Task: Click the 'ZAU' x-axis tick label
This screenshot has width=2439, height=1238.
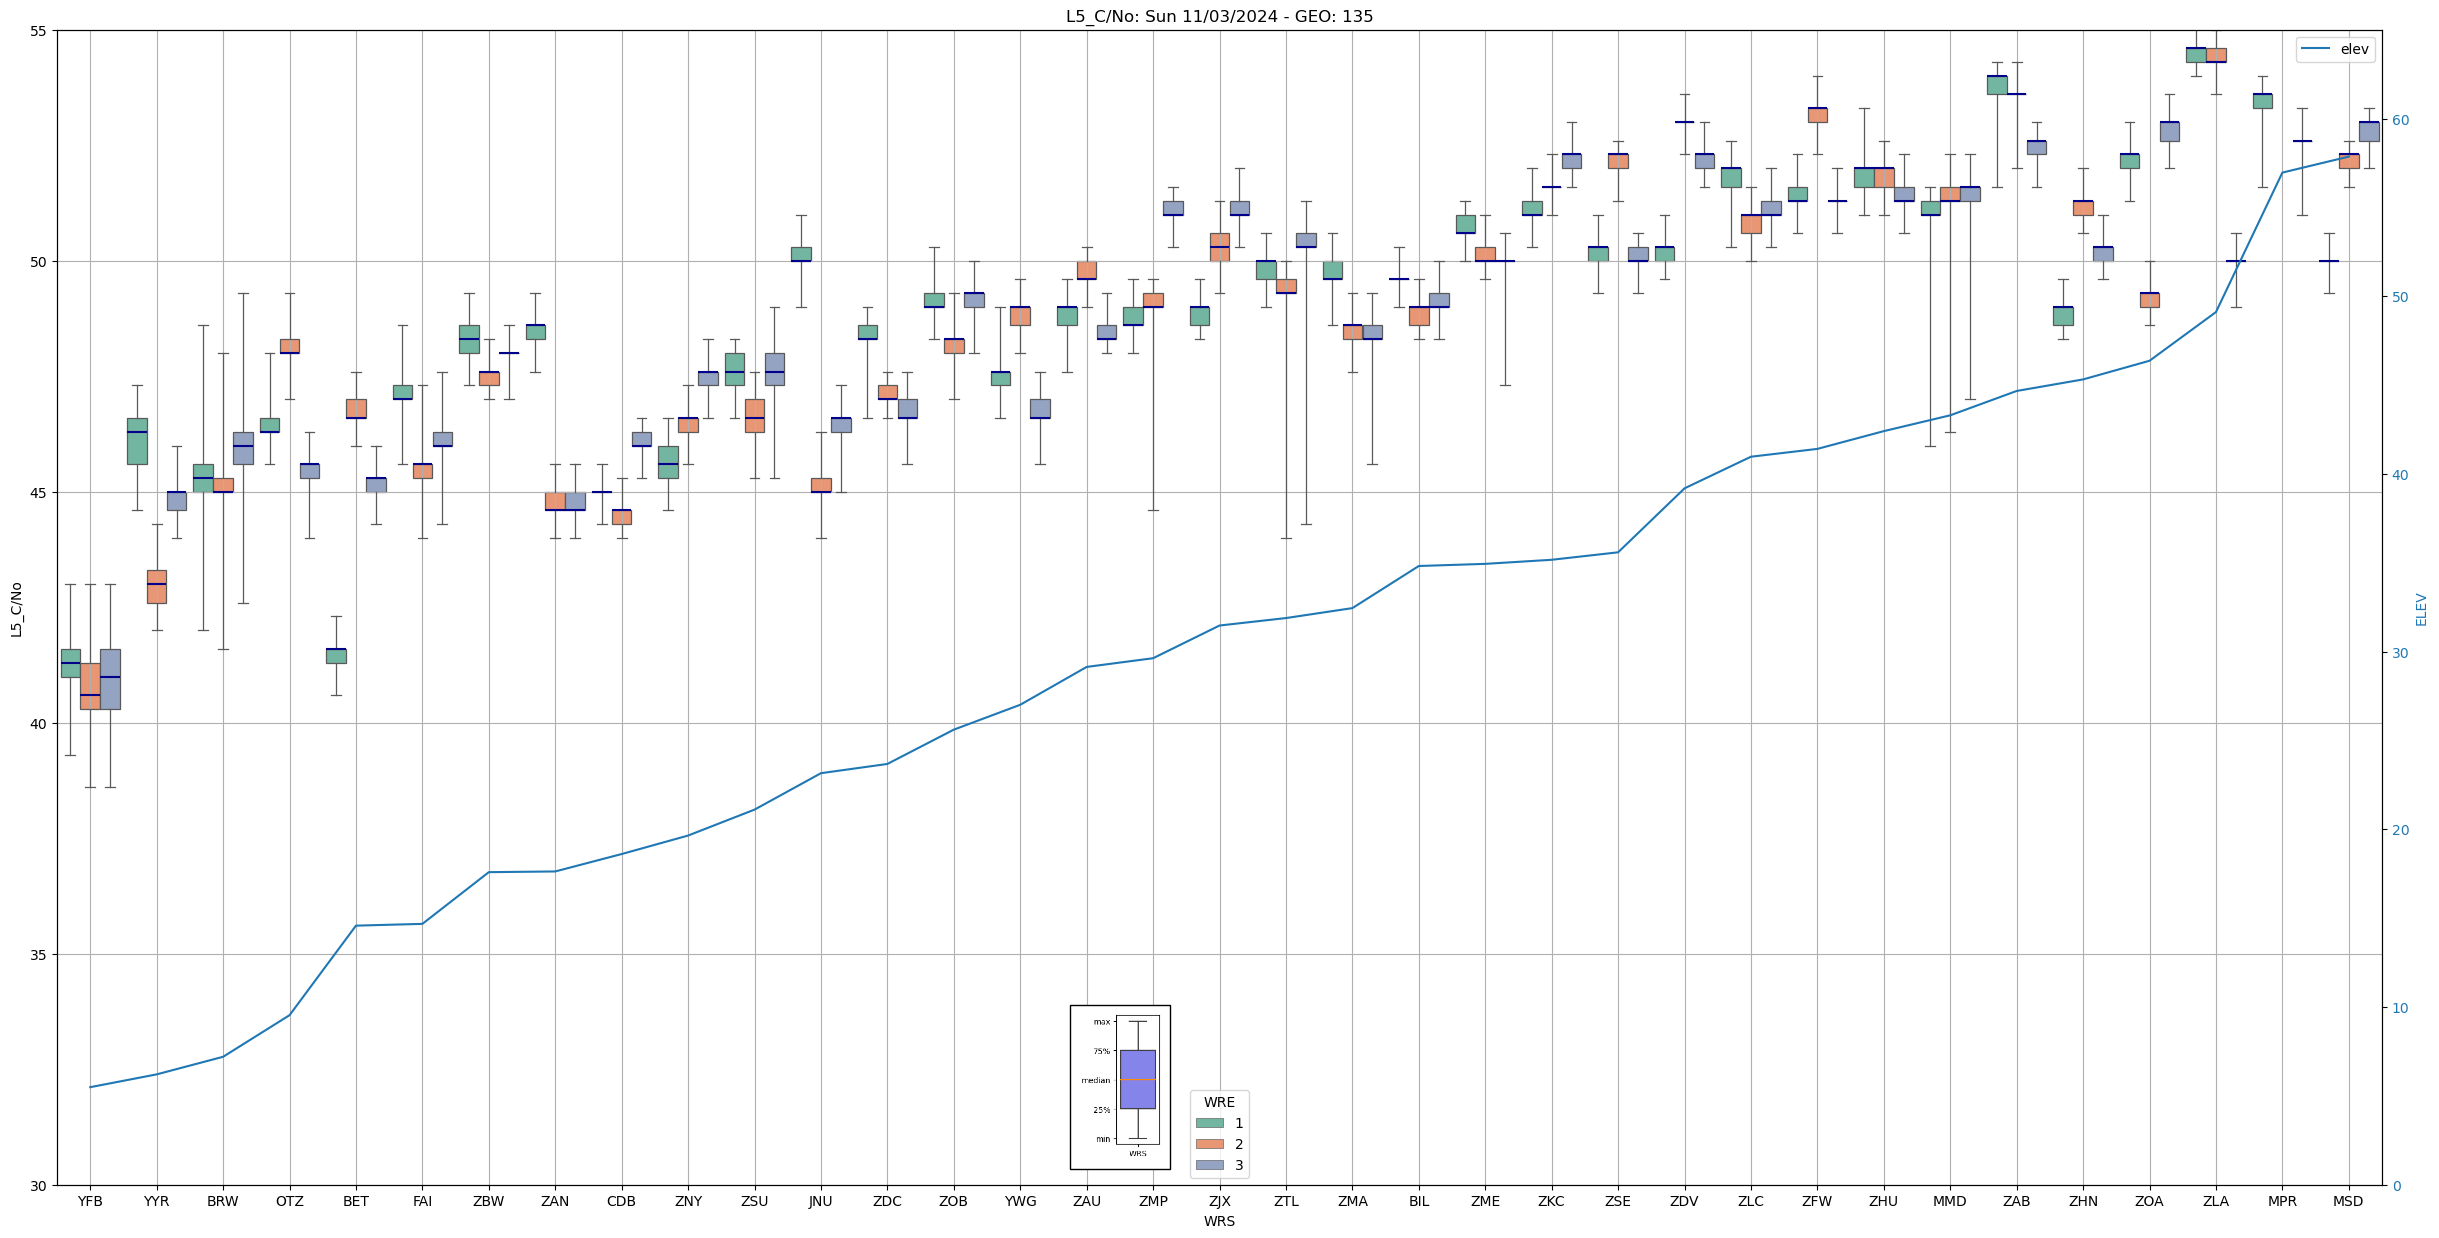Action: point(1087,1201)
